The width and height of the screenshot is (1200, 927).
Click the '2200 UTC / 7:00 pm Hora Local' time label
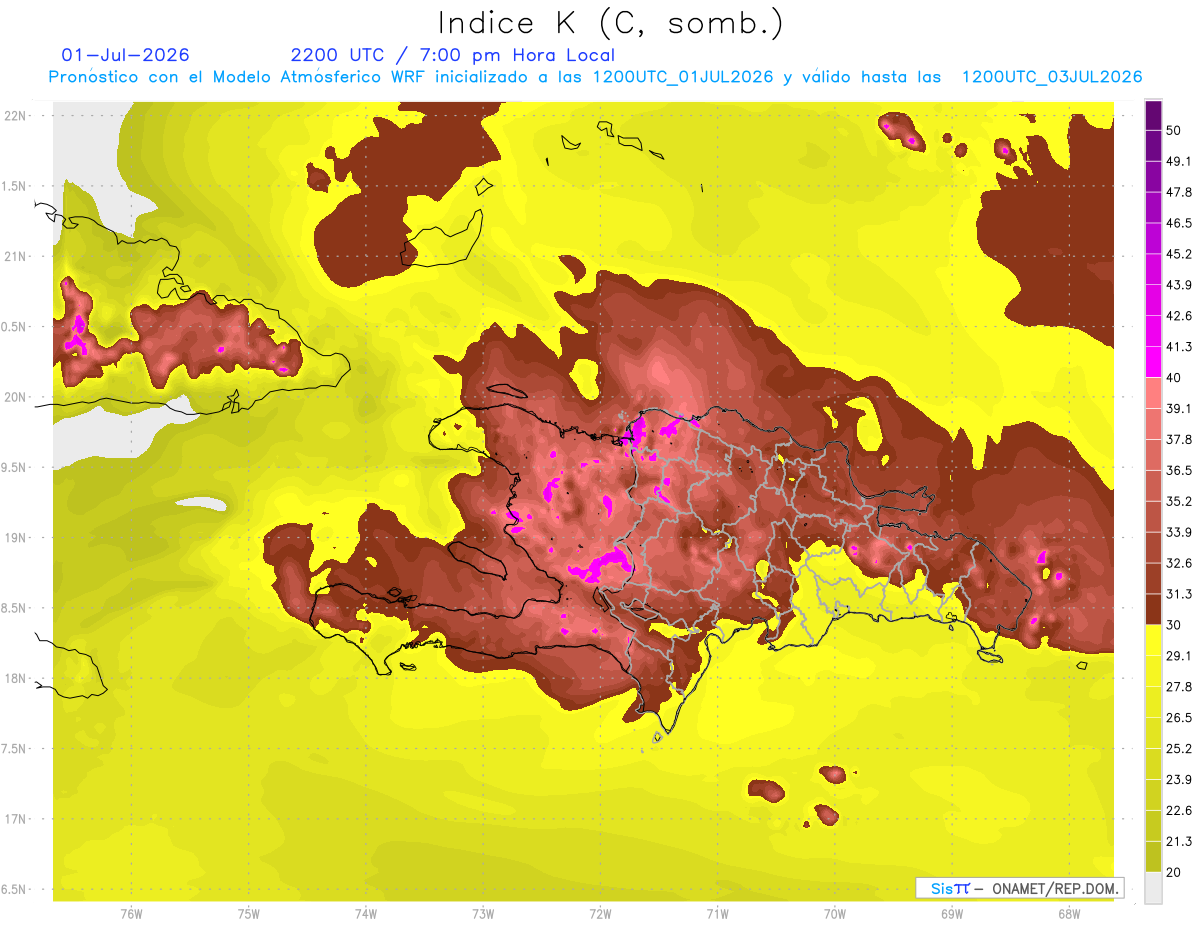click(x=452, y=55)
